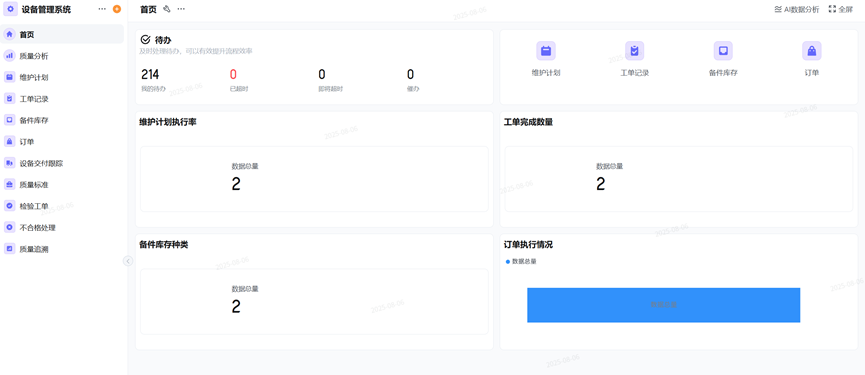
Task: Click the blue bar in 订单执行情况 chart
Action: click(x=664, y=305)
